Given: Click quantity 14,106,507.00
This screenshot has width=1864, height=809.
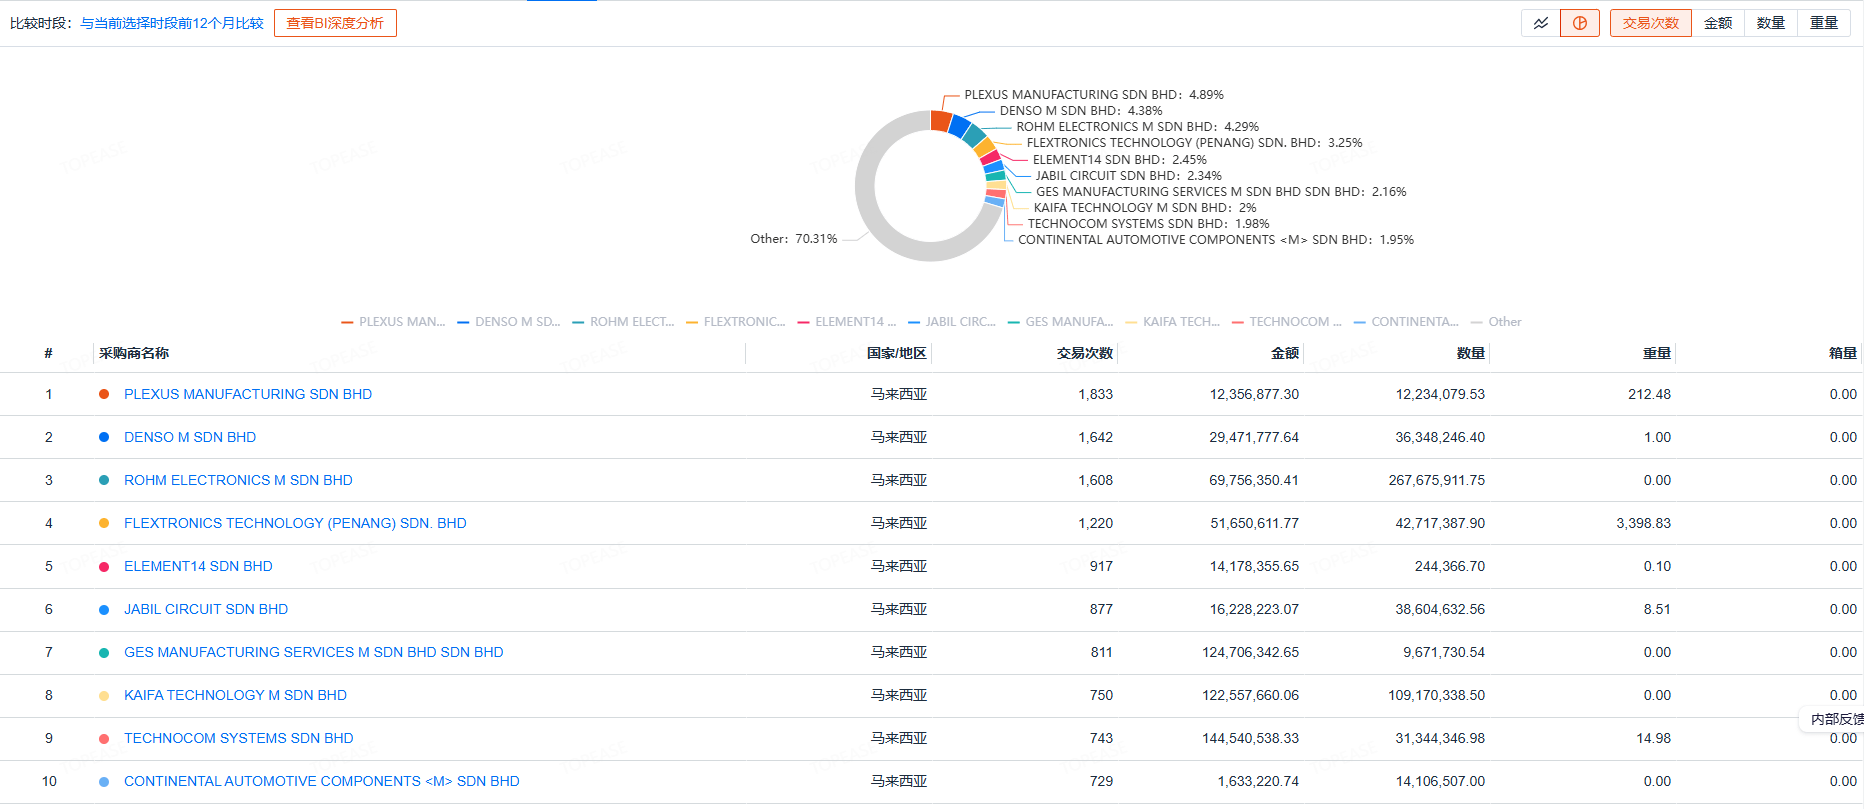Looking at the screenshot, I should coord(1440,781).
